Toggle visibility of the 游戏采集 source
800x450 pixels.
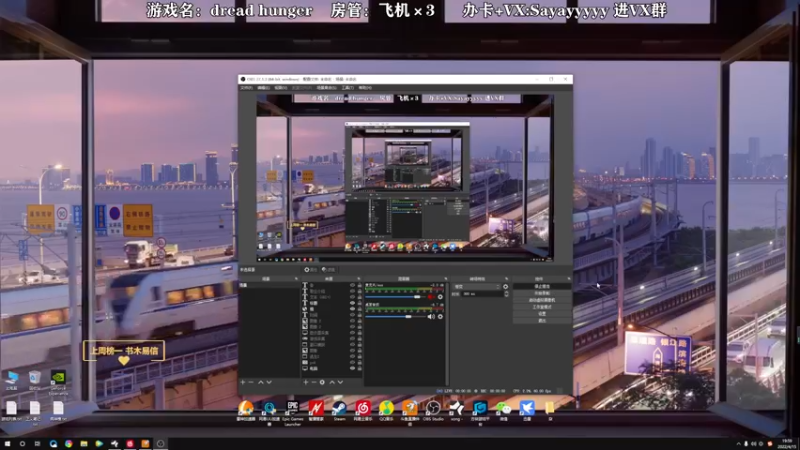tap(352, 339)
